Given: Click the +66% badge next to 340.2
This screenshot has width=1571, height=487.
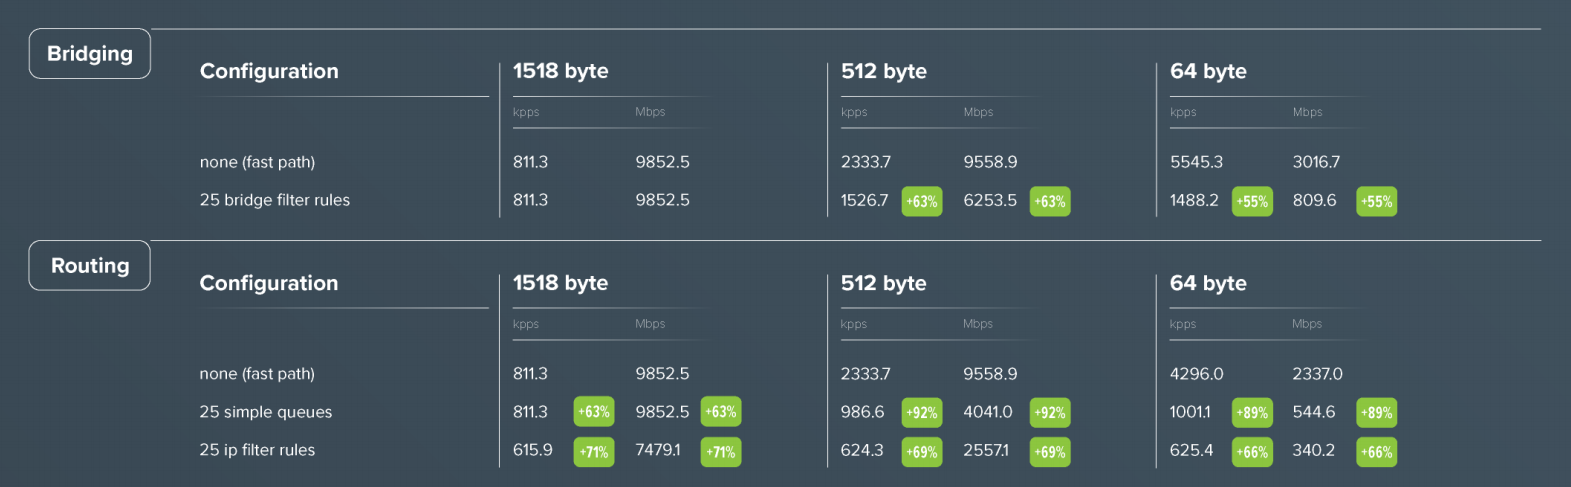Looking at the screenshot, I should pos(1376,452).
